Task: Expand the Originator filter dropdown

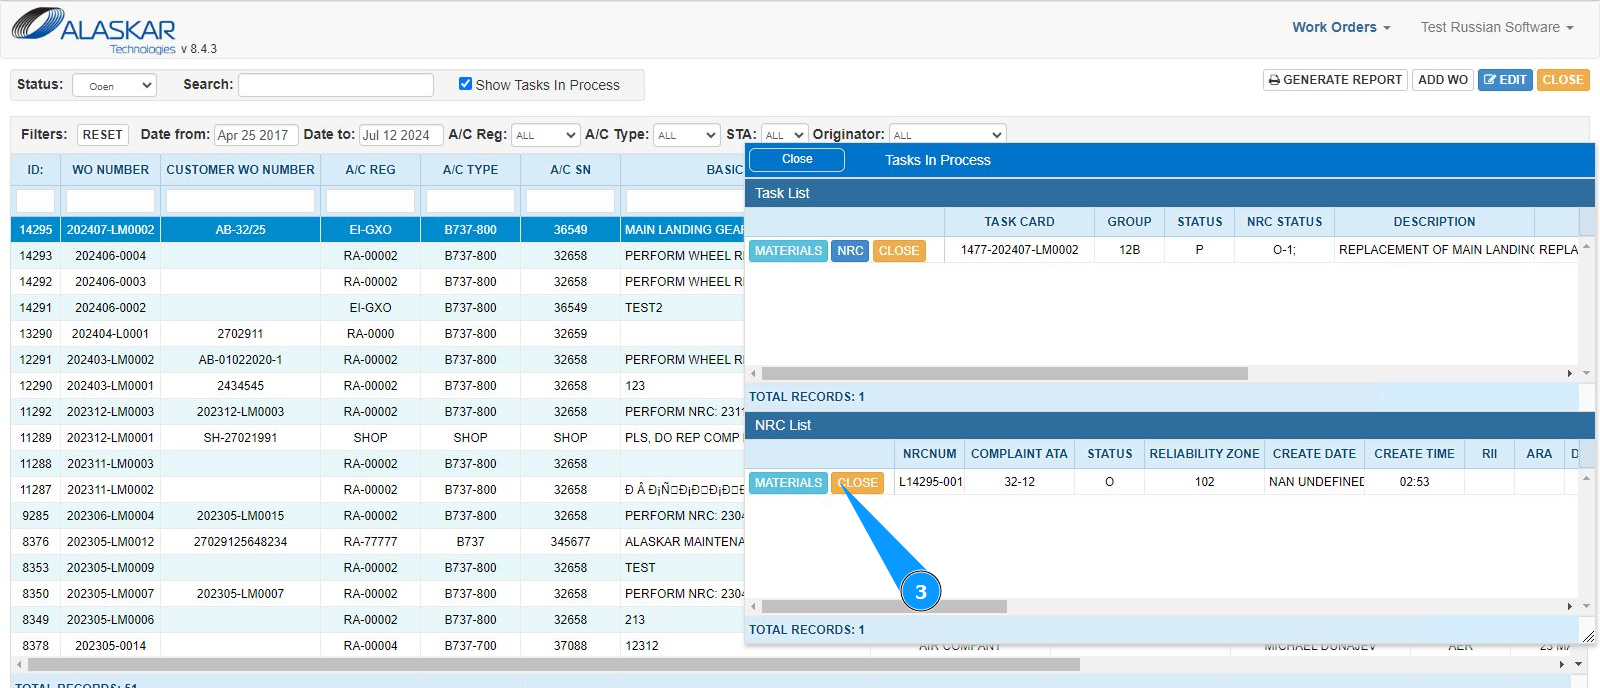Action: (947, 135)
